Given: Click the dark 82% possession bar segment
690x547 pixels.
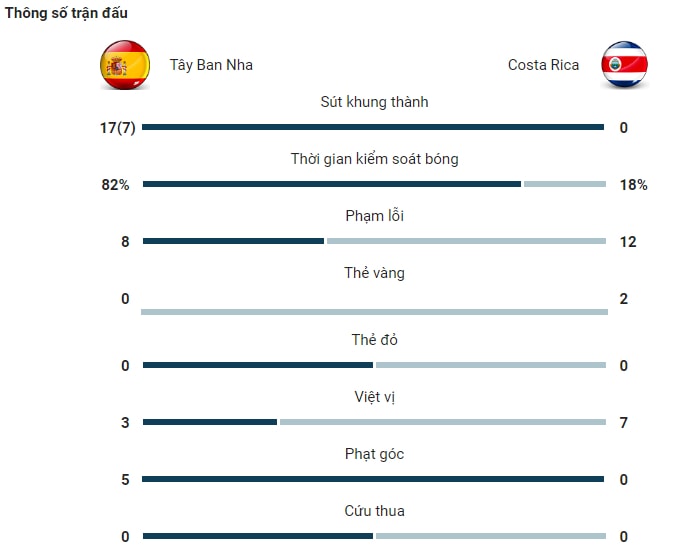Looking at the screenshot, I should [332, 184].
